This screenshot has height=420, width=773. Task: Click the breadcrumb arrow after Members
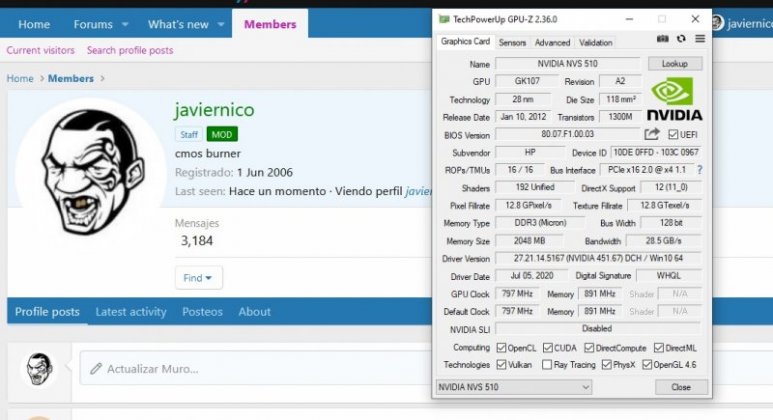pyautogui.click(x=102, y=78)
